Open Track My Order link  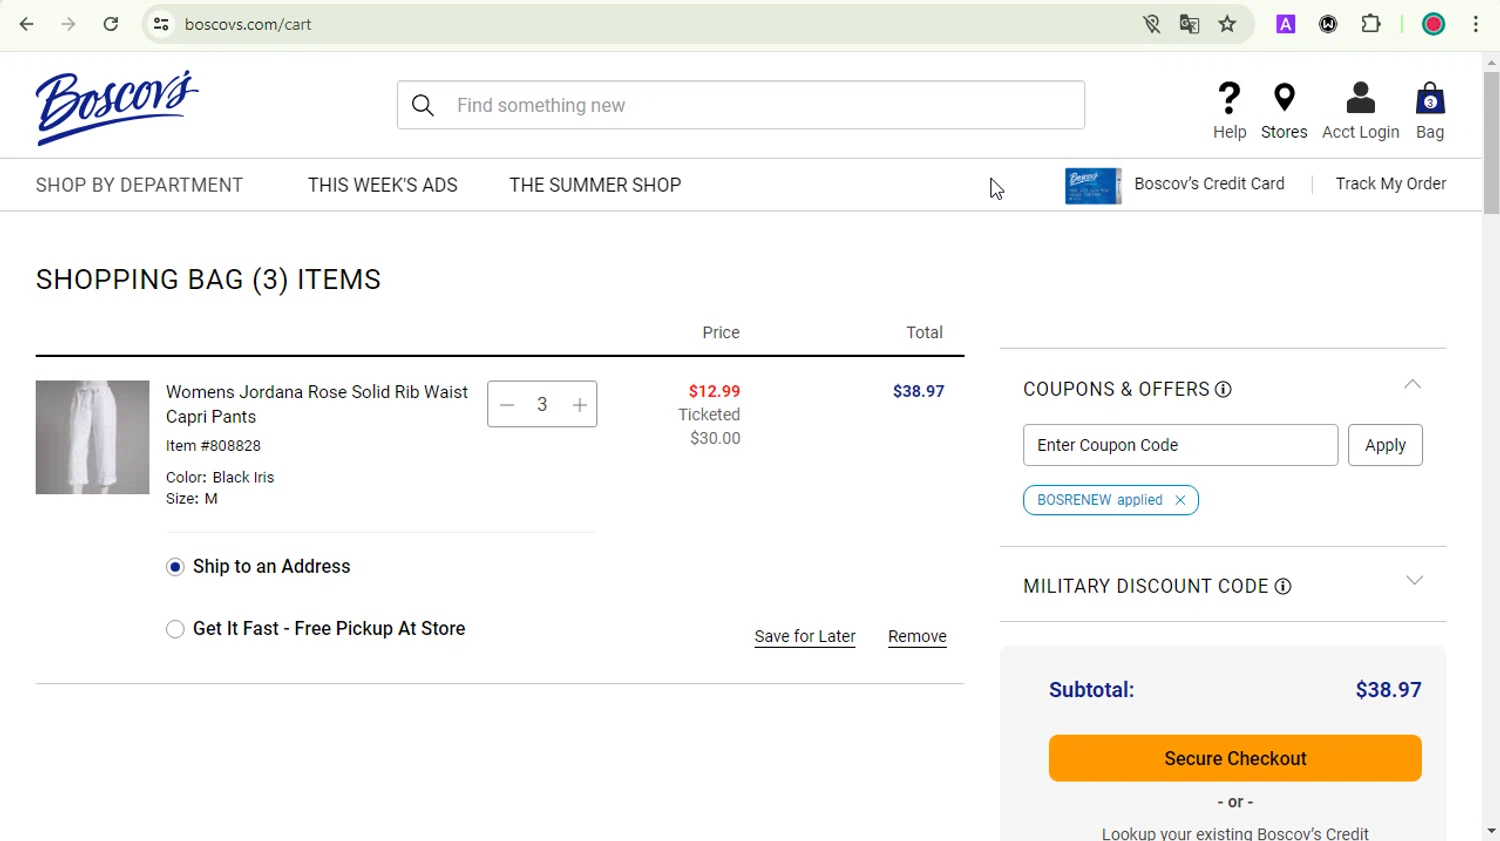click(x=1391, y=184)
